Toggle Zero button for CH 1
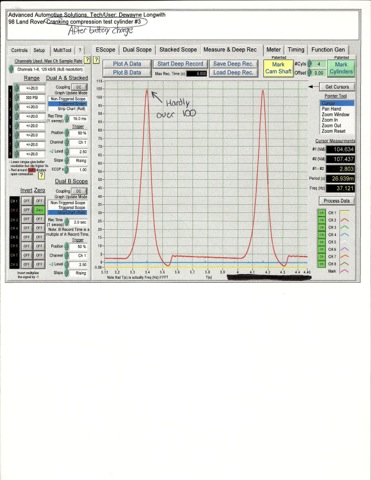The width and height of the screenshot is (371, 480). [39, 201]
